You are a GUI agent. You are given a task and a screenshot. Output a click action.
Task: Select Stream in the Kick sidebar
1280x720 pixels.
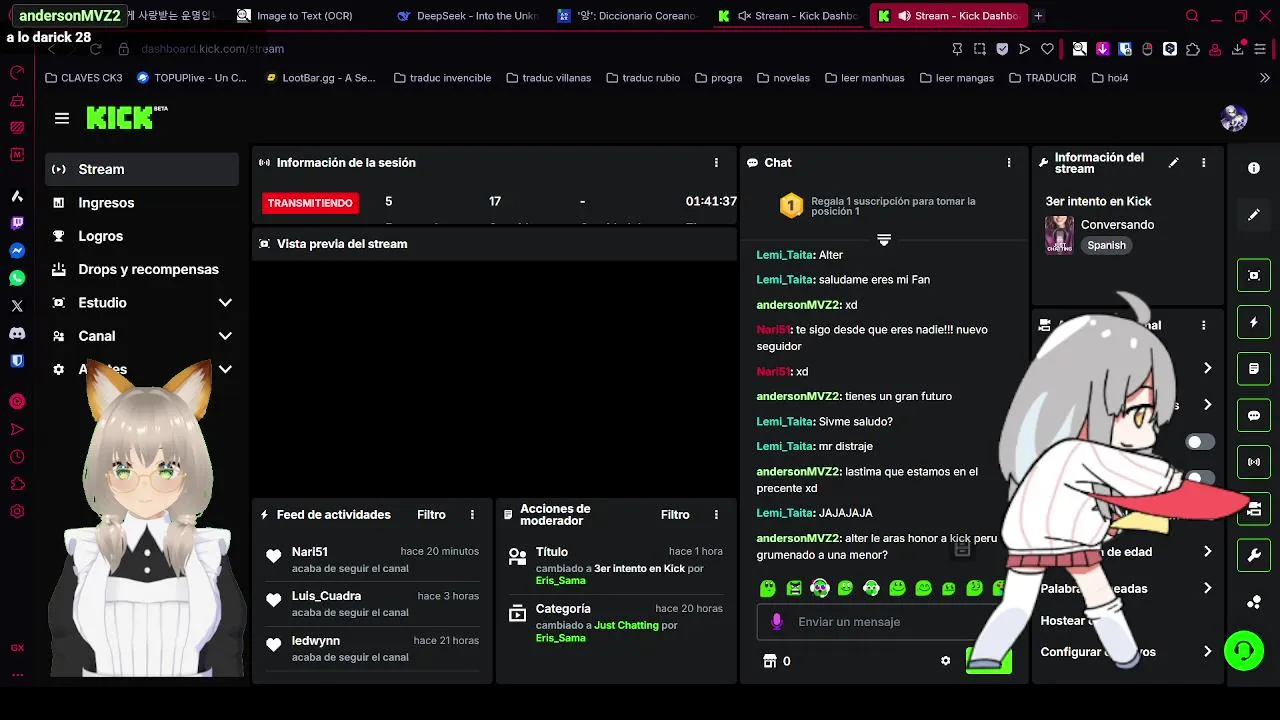click(x=142, y=170)
